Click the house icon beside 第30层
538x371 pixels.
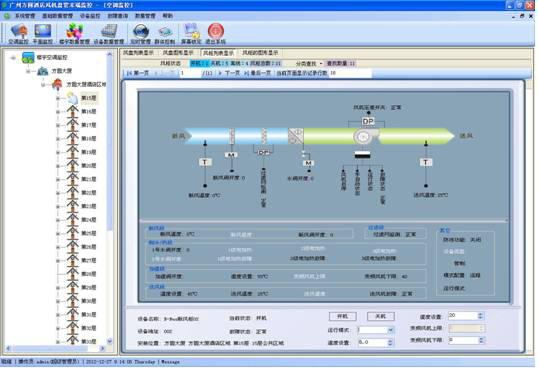(72, 301)
